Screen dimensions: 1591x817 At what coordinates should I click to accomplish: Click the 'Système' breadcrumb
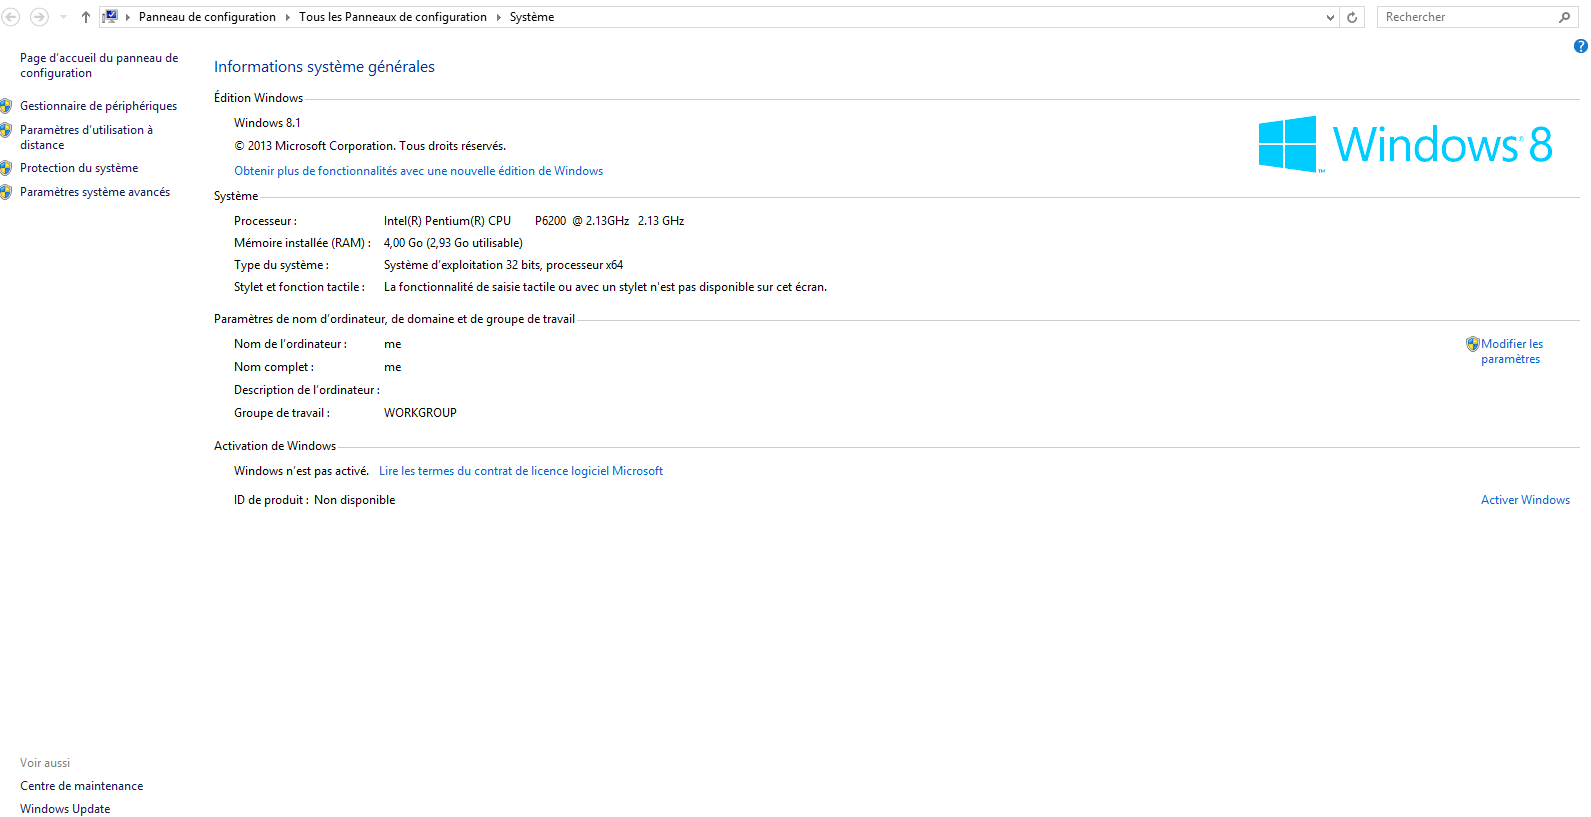pyautogui.click(x=531, y=17)
